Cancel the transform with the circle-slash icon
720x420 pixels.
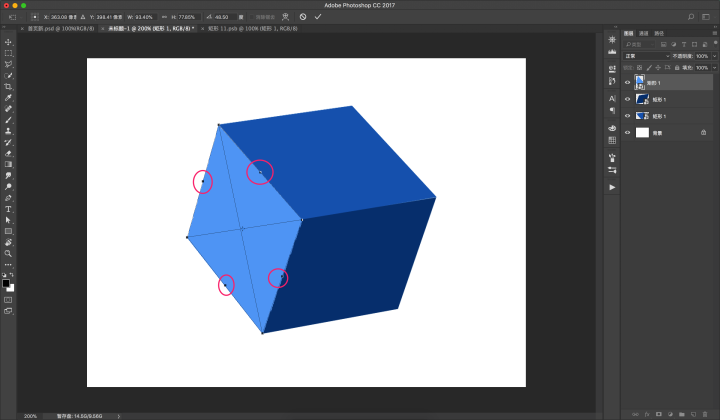(302, 17)
